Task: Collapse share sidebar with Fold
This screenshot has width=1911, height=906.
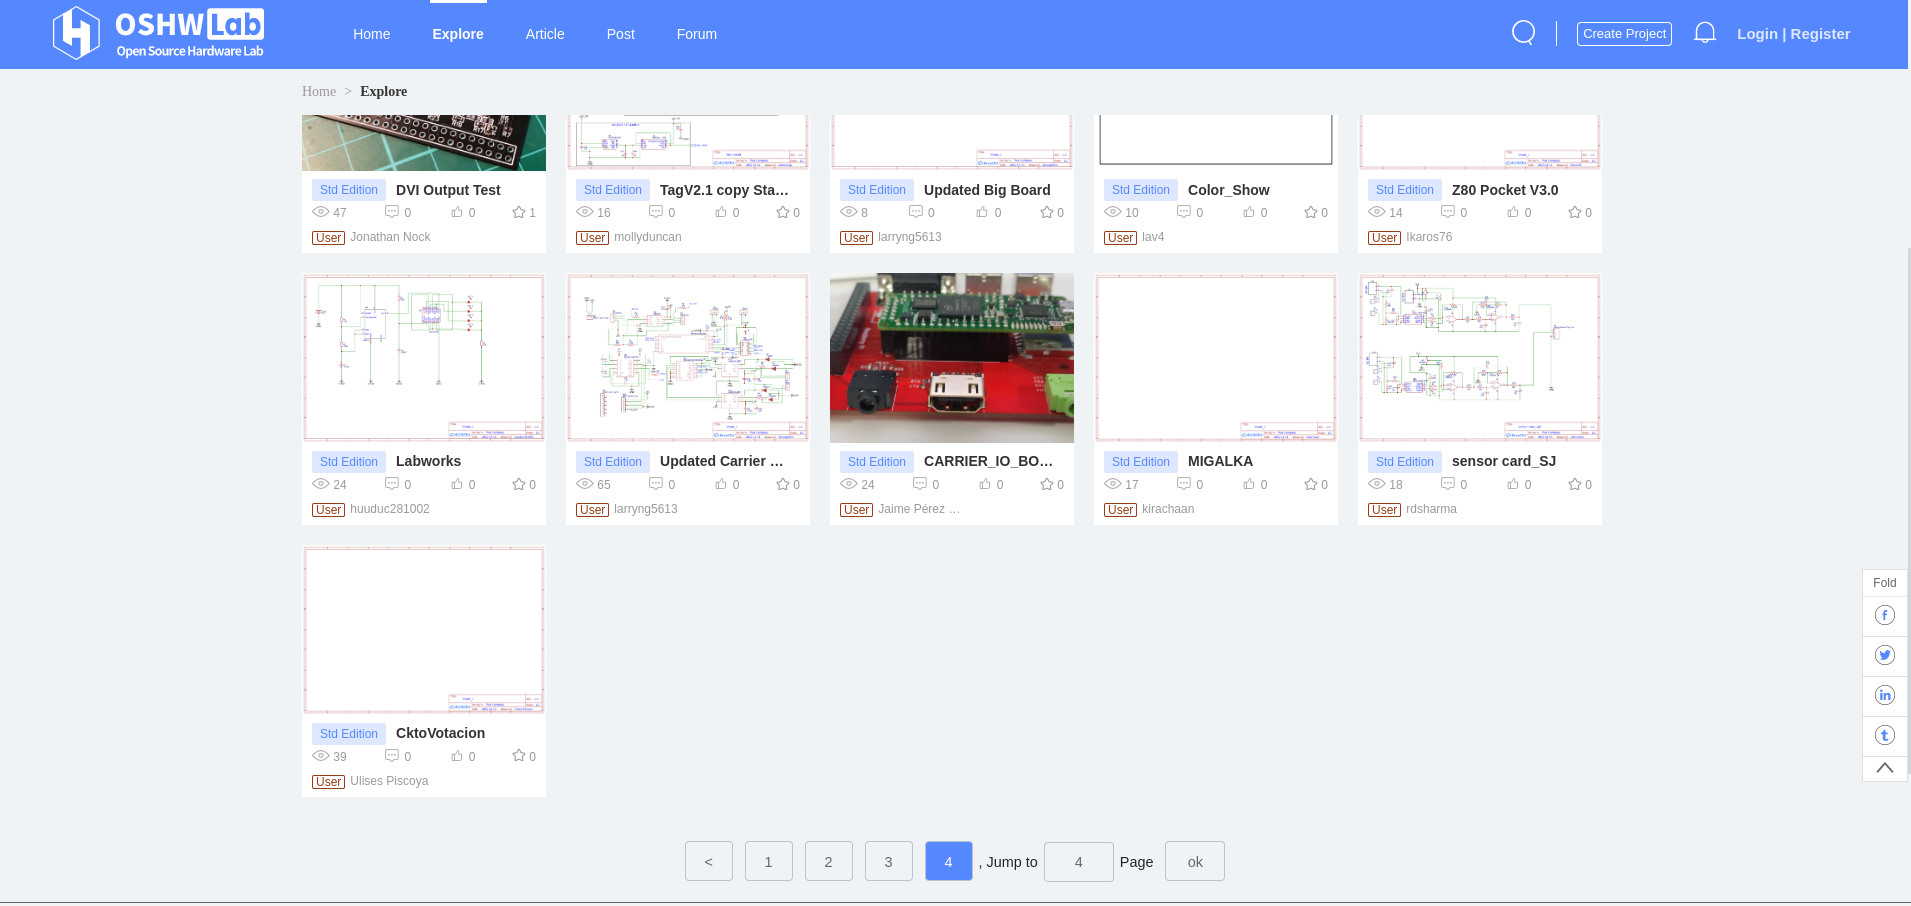Action: [1885, 583]
